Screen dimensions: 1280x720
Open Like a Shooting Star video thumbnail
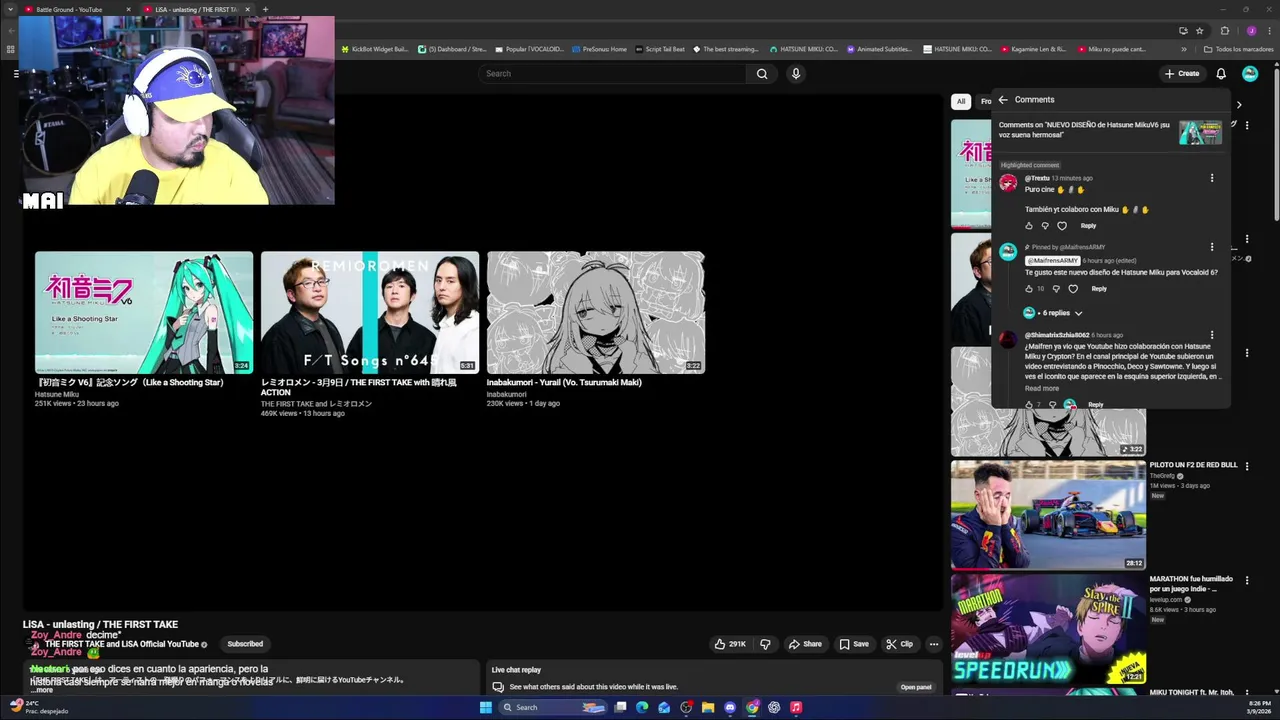point(144,312)
